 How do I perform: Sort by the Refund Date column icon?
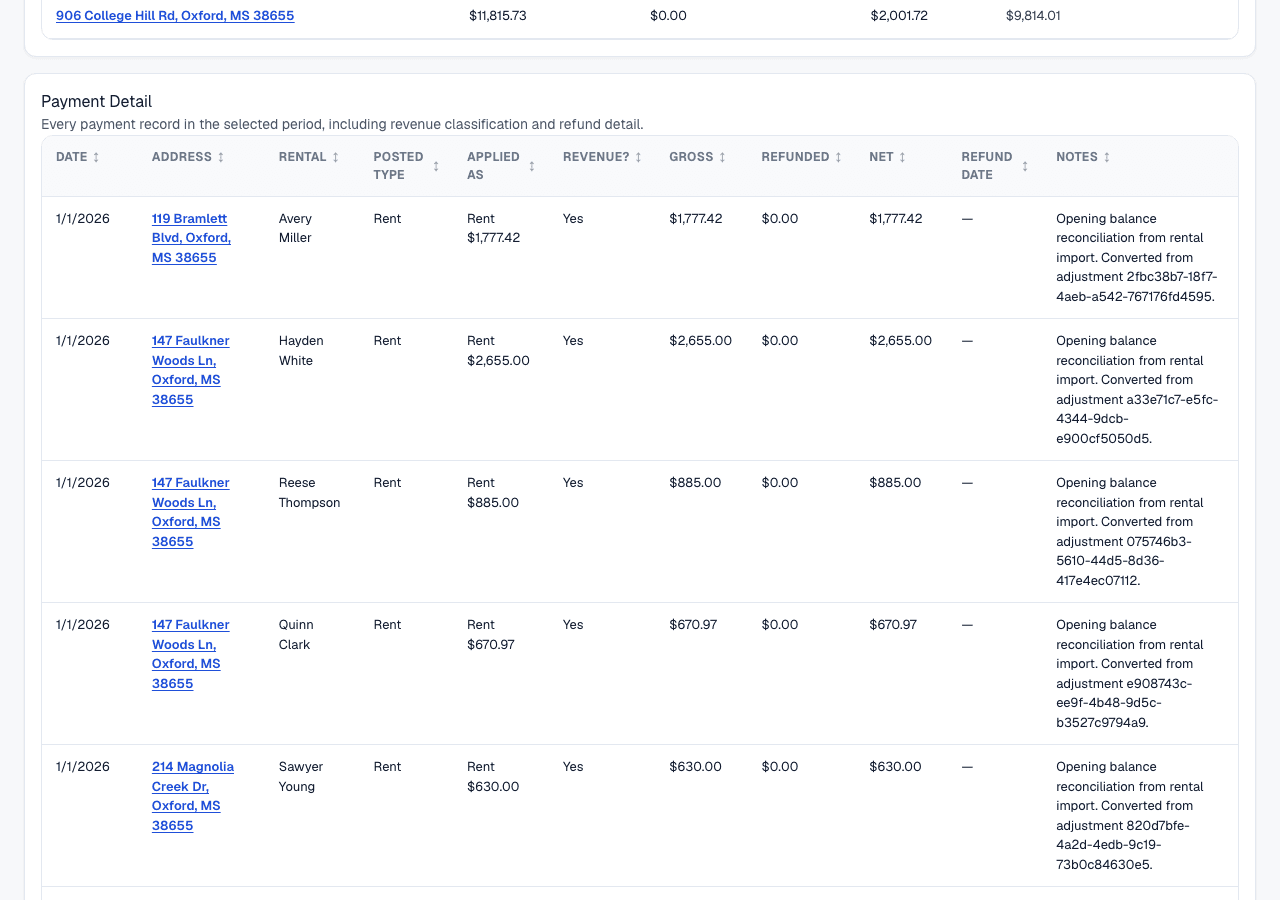click(1025, 166)
